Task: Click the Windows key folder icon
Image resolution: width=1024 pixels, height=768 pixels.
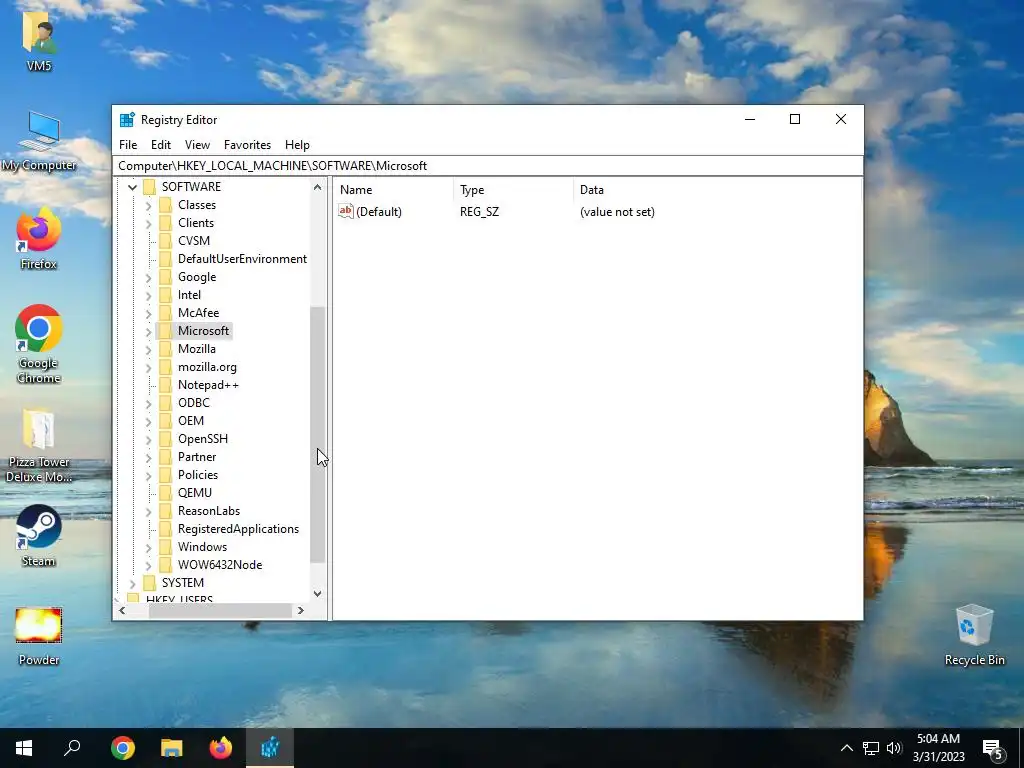Action: (x=165, y=547)
